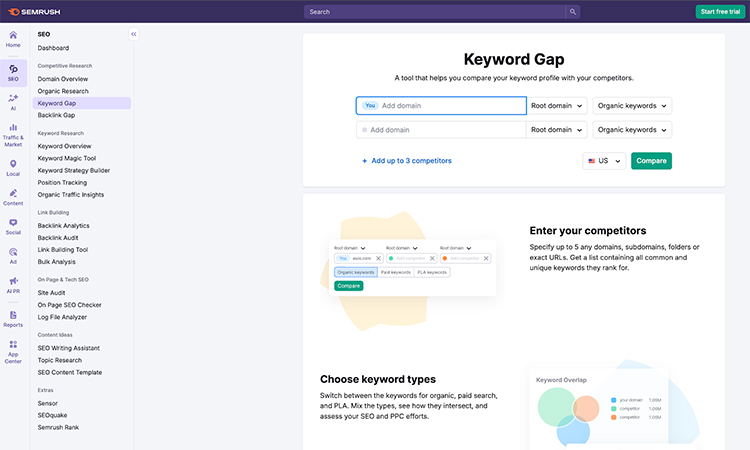Open Backlink Analytics
This screenshot has height=450, width=750.
click(x=63, y=226)
